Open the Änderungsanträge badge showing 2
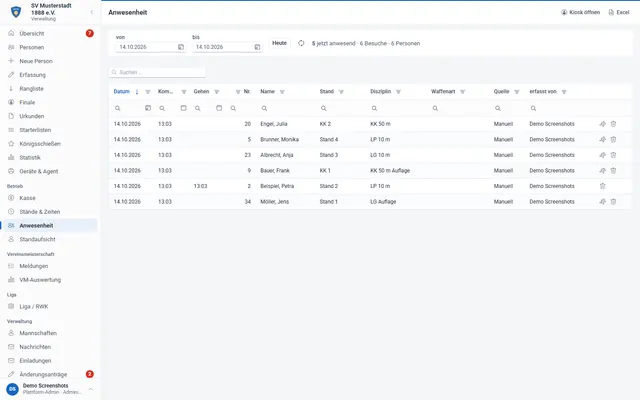Screen dimensions: 640x400 click(x=90, y=374)
